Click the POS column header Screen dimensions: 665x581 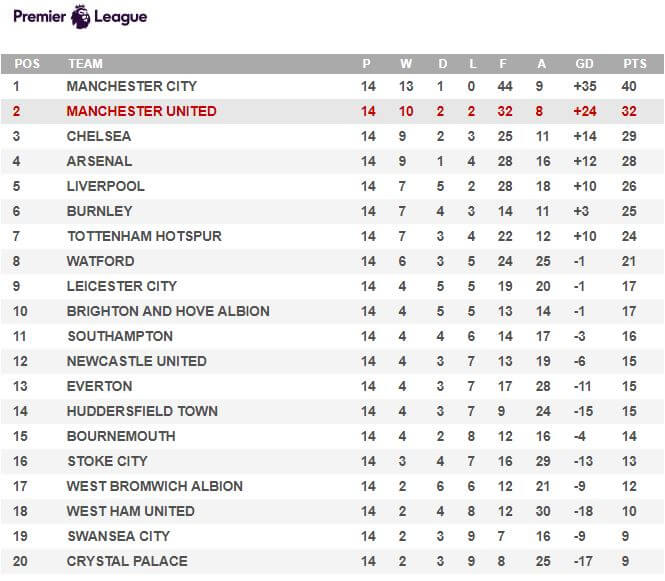tap(27, 64)
